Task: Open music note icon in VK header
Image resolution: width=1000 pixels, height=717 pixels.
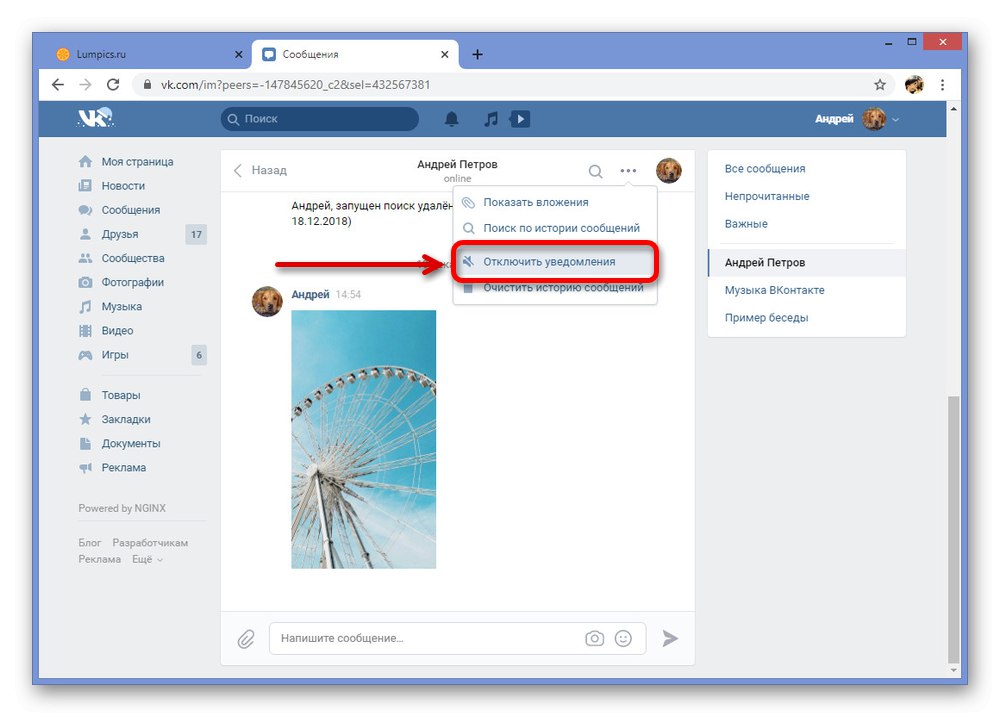Action: [490, 119]
